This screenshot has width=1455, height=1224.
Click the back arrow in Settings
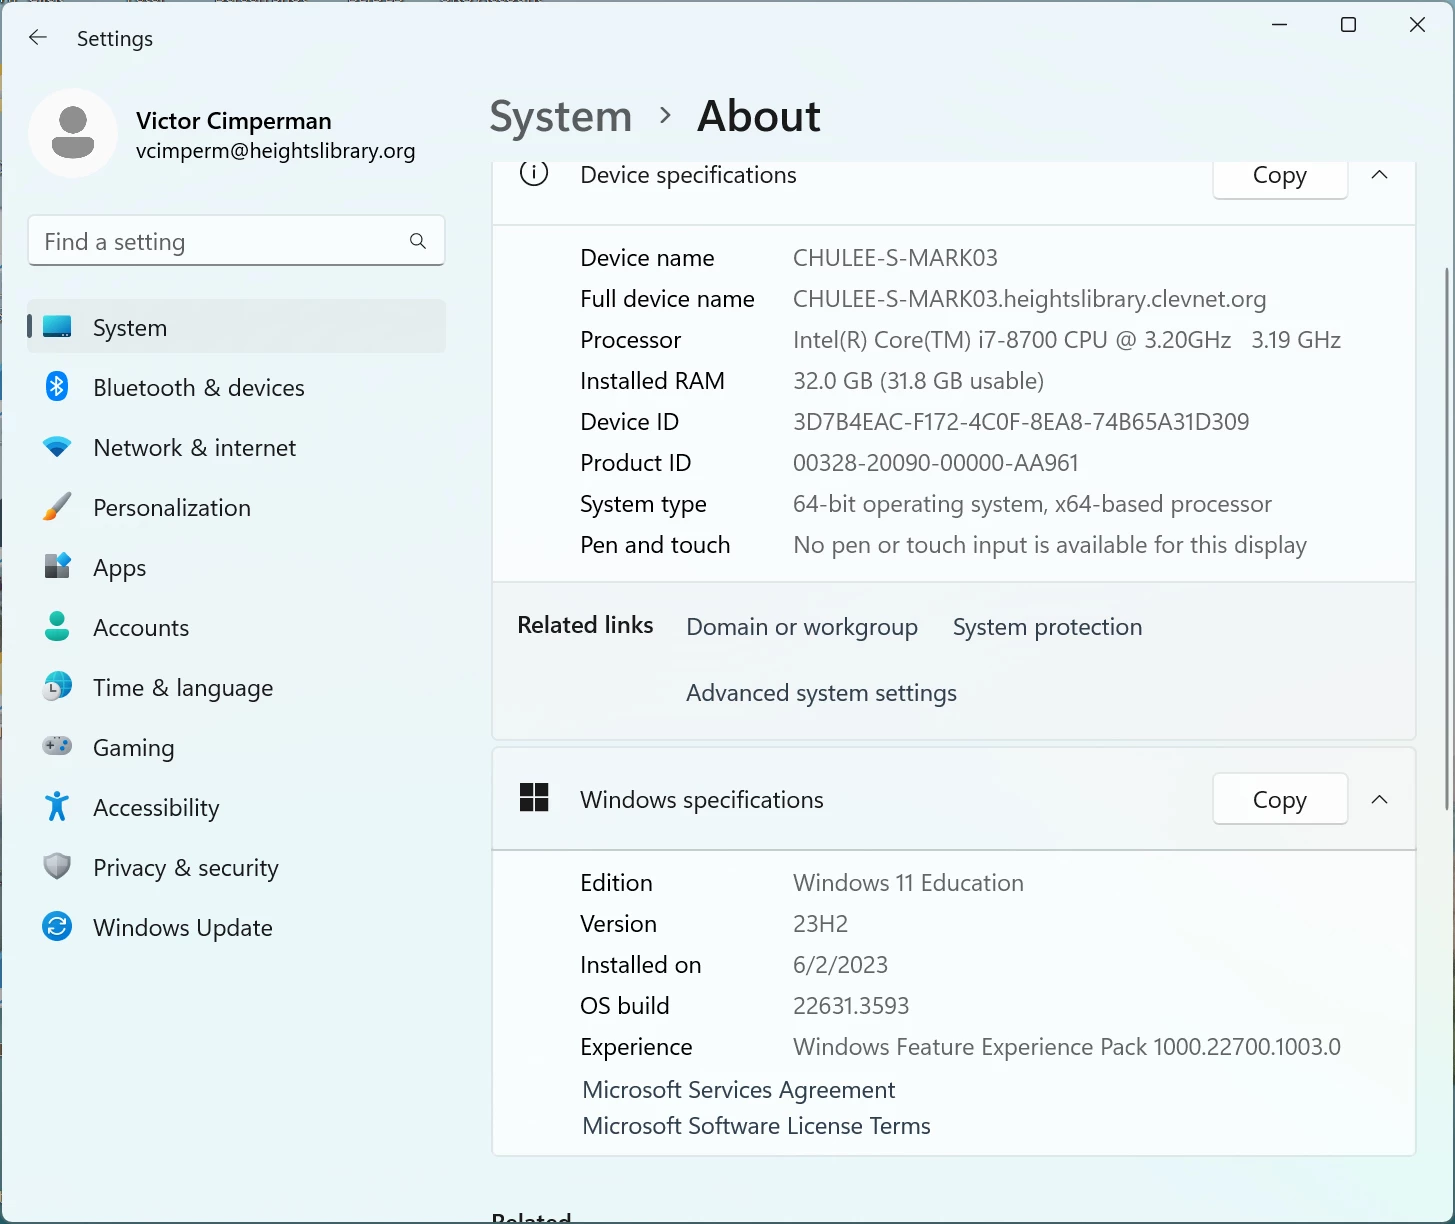[x=38, y=38]
